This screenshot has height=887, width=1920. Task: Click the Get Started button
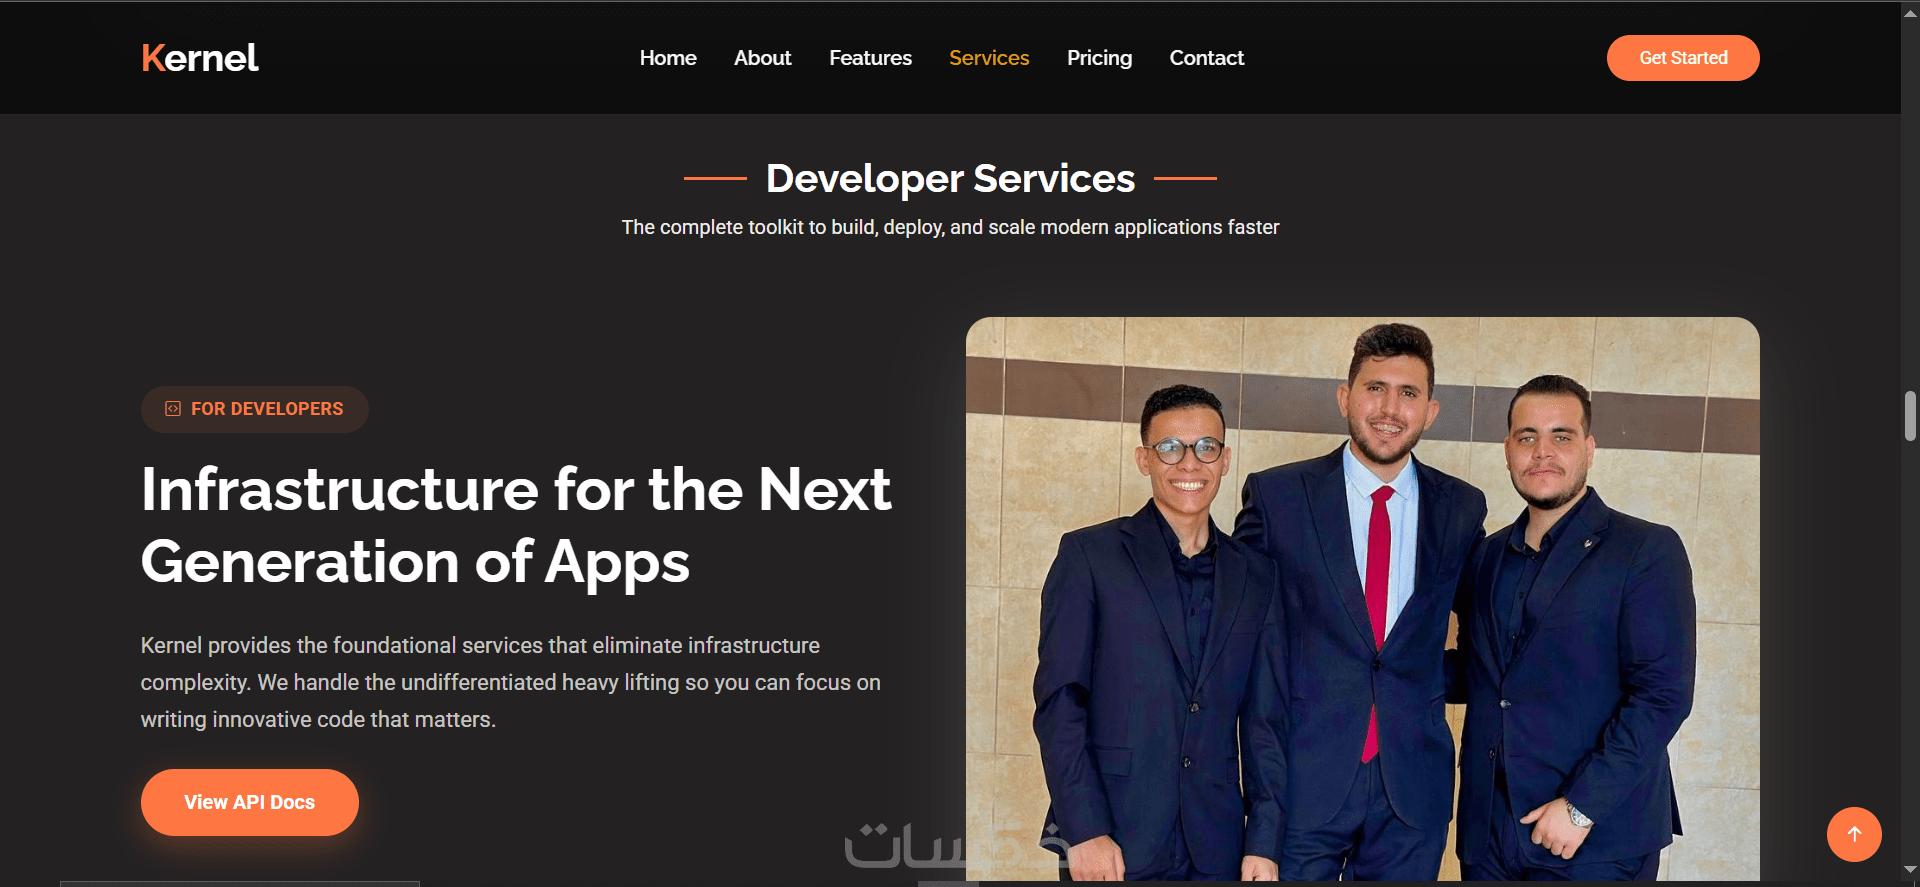pyautogui.click(x=1683, y=58)
